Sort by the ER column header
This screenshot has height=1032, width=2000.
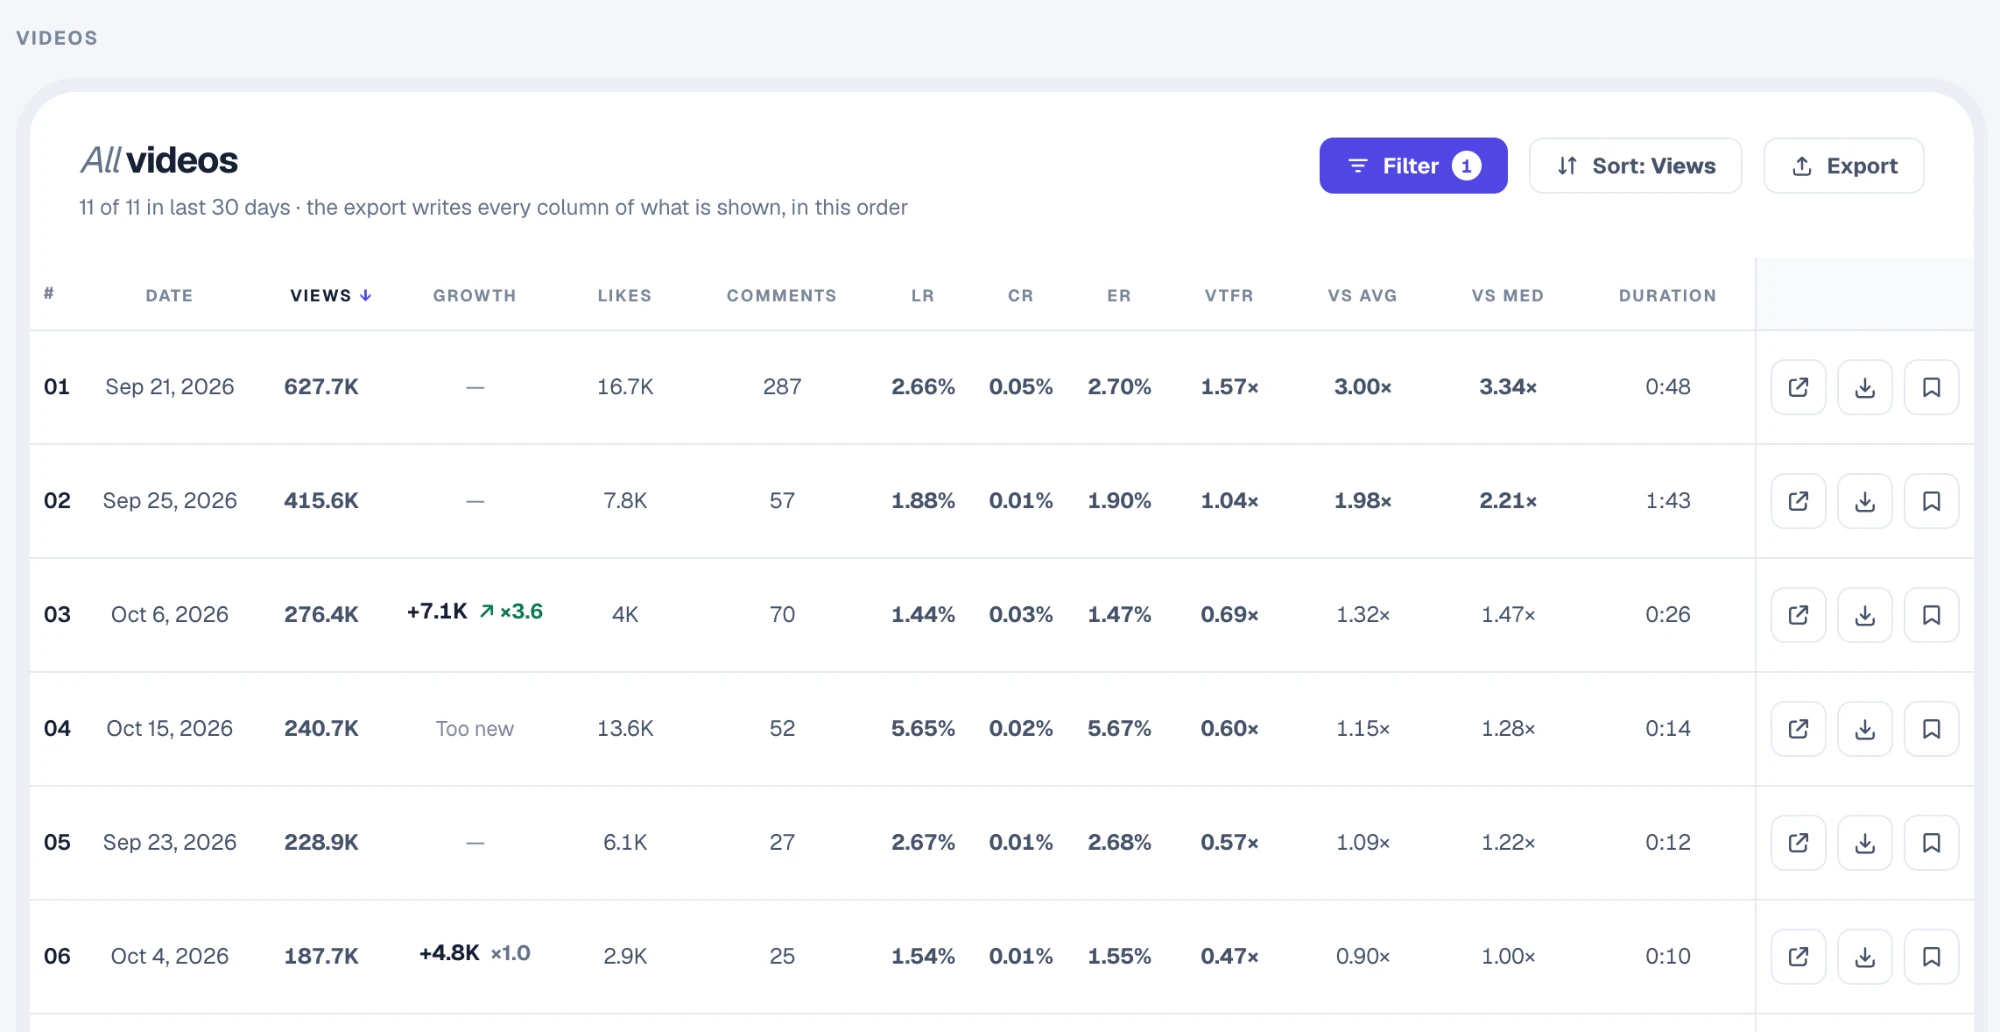(x=1119, y=296)
